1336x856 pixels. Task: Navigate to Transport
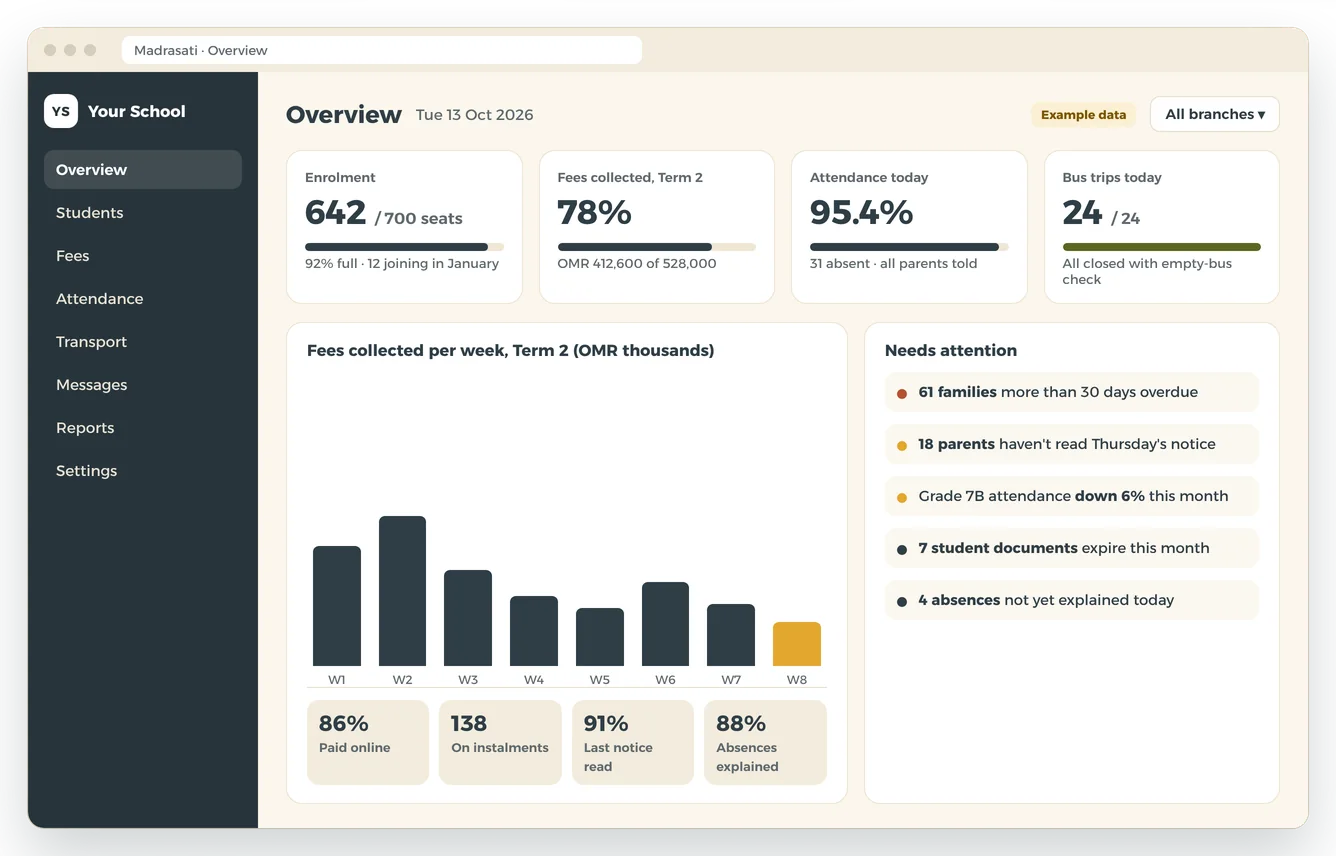coord(143,342)
